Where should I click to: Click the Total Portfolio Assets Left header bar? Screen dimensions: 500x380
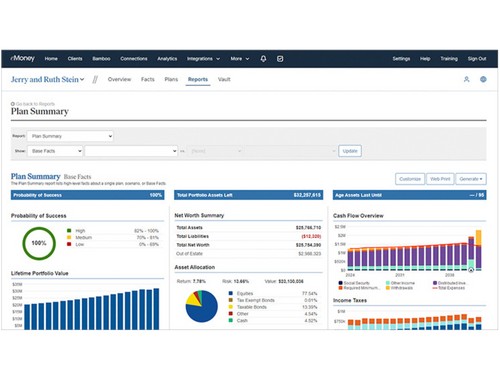click(249, 195)
